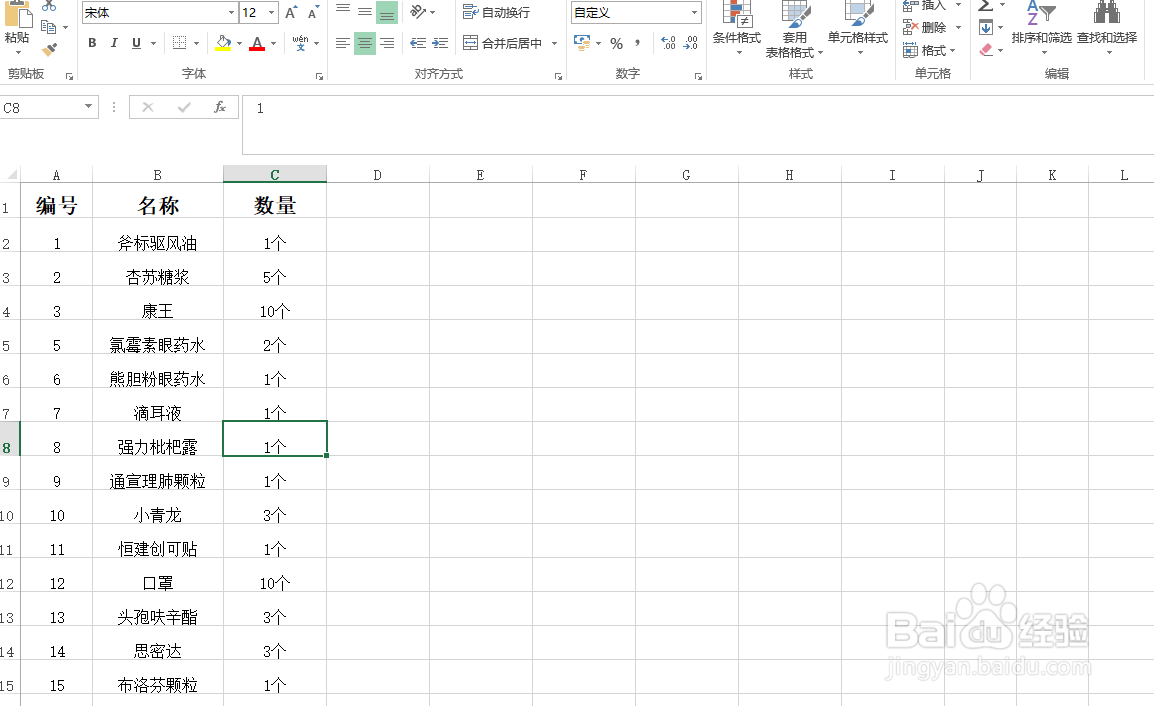Screen dimensions: 1154x706
Task: Increase indent icon
Action: click(440, 43)
